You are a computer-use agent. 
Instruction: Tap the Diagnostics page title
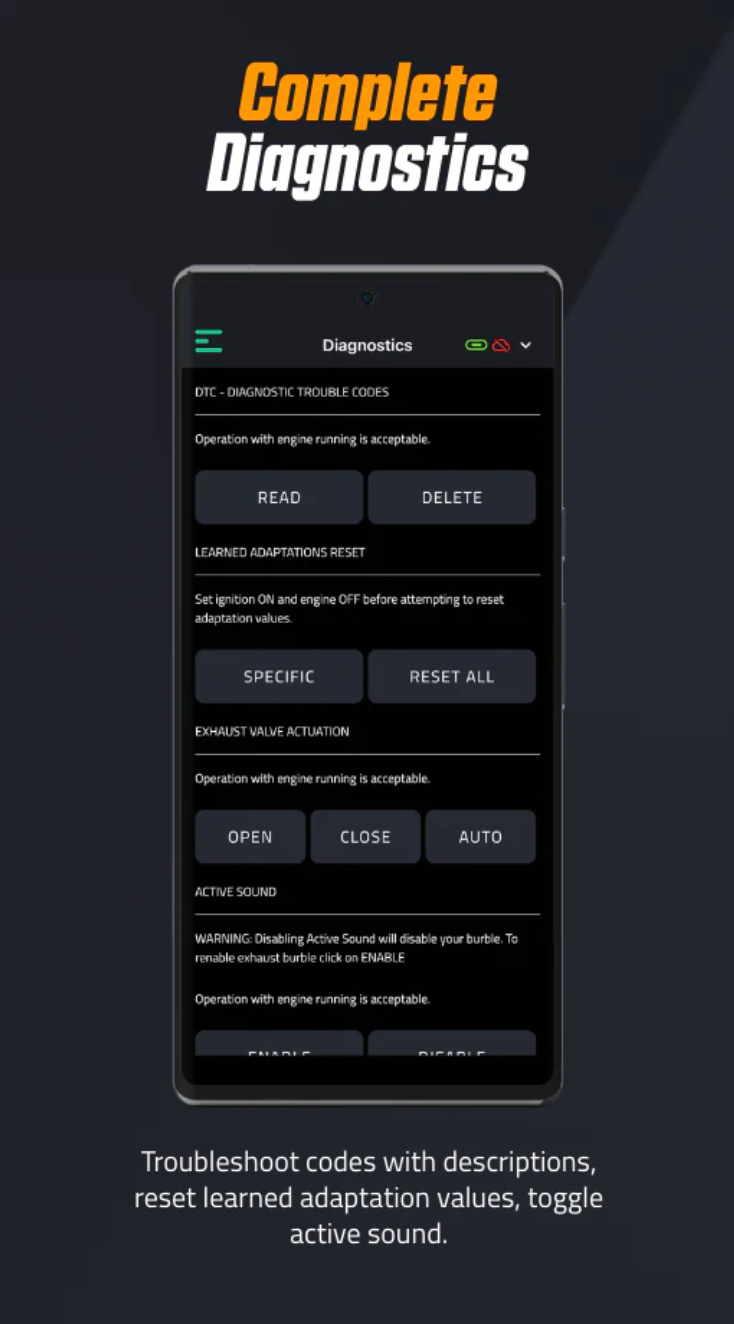[x=367, y=345]
